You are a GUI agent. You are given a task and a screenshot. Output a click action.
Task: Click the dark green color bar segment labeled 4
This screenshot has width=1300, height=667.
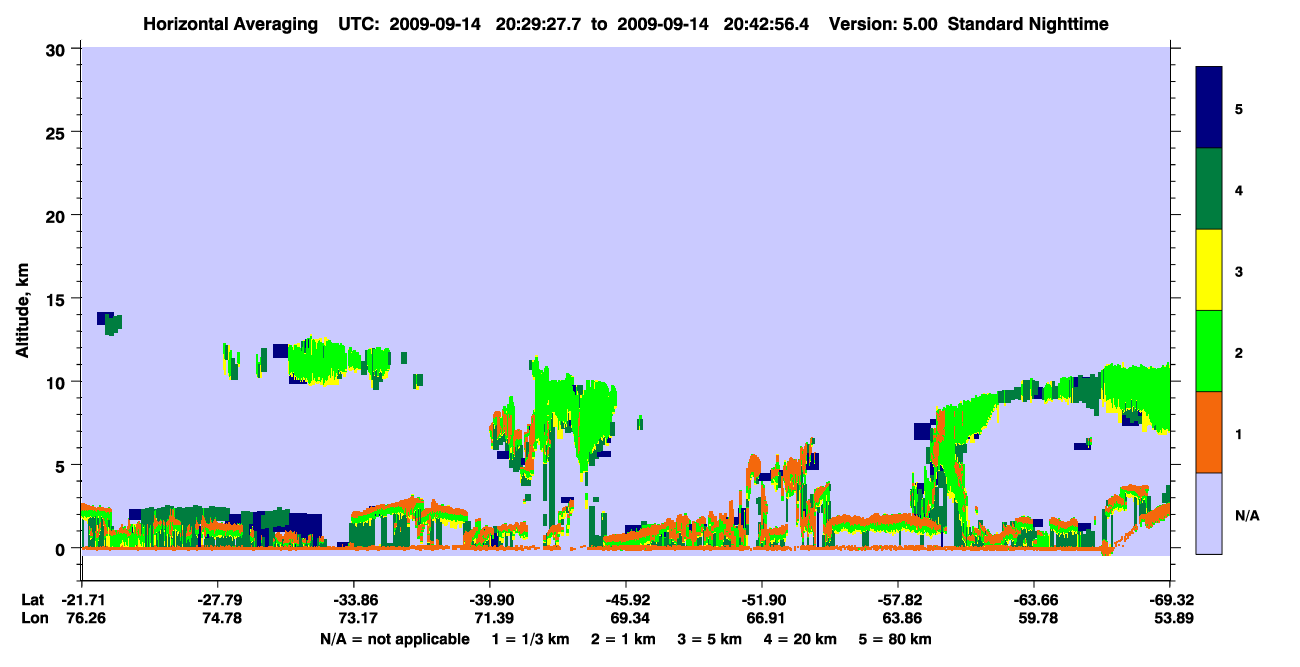click(1209, 188)
